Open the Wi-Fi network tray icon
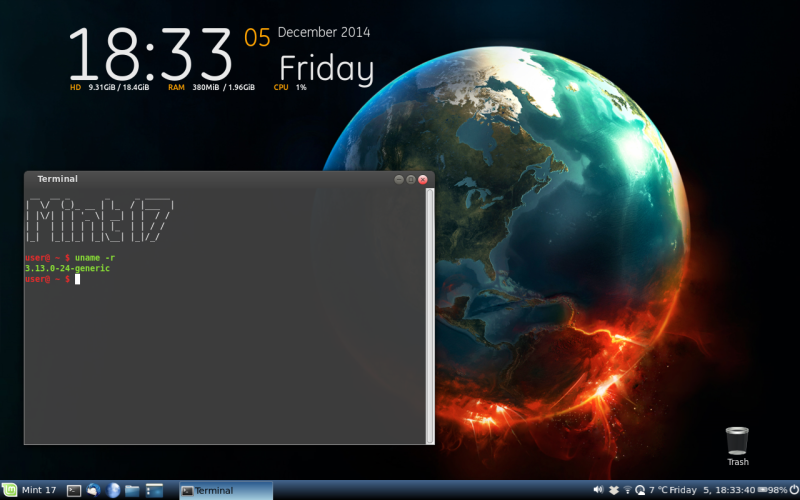The height and width of the screenshot is (500, 800). tap(627, 490)
